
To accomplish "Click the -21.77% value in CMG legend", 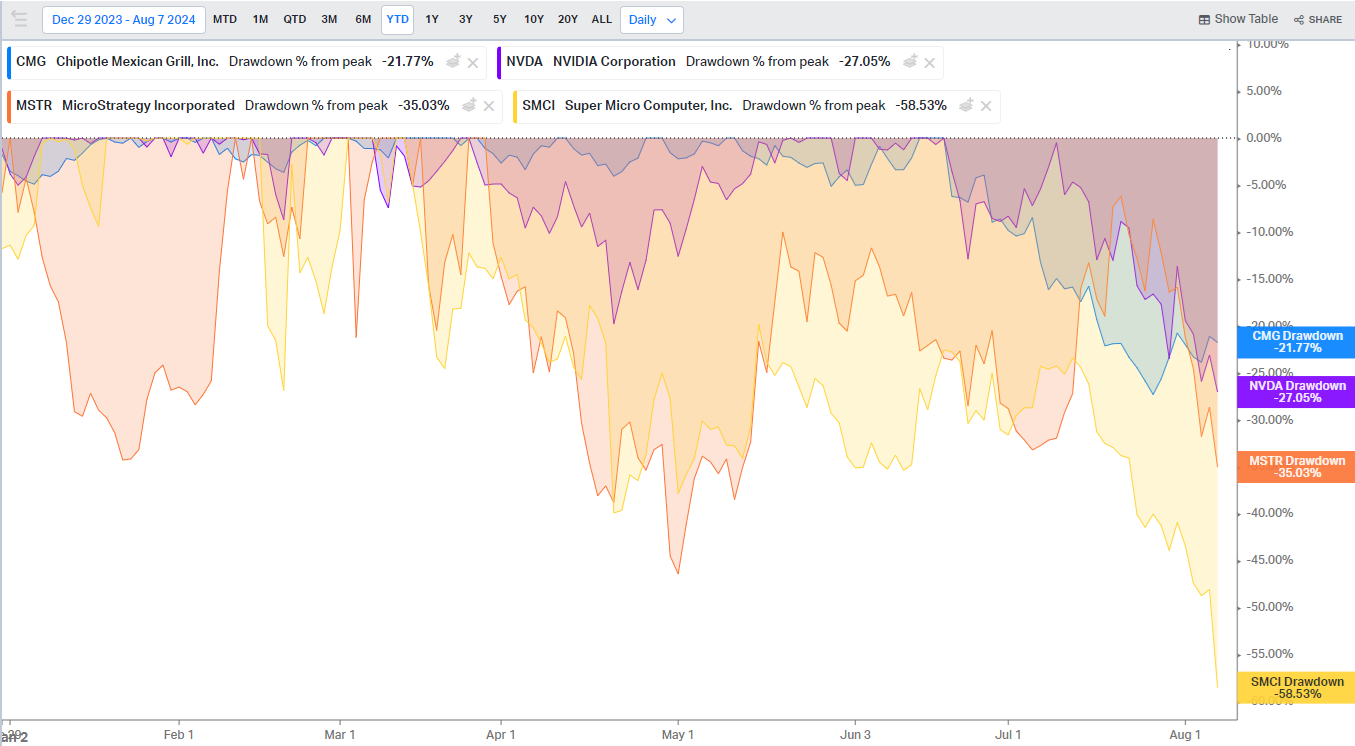I will pyautogui.click(x=407, y=62).
